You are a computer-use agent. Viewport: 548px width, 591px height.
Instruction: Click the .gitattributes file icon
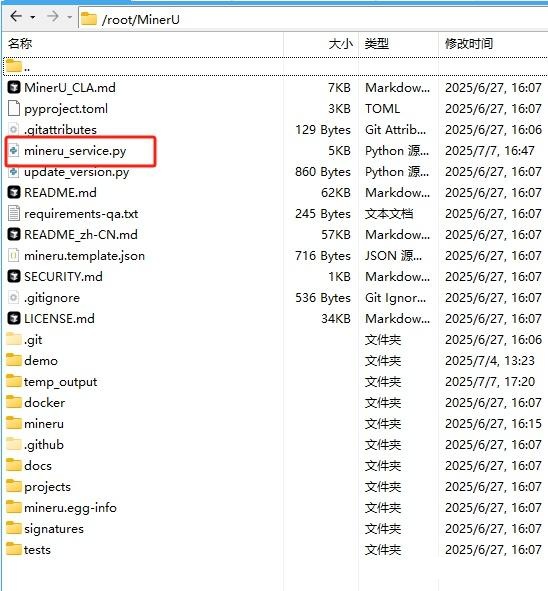point(14,130)
